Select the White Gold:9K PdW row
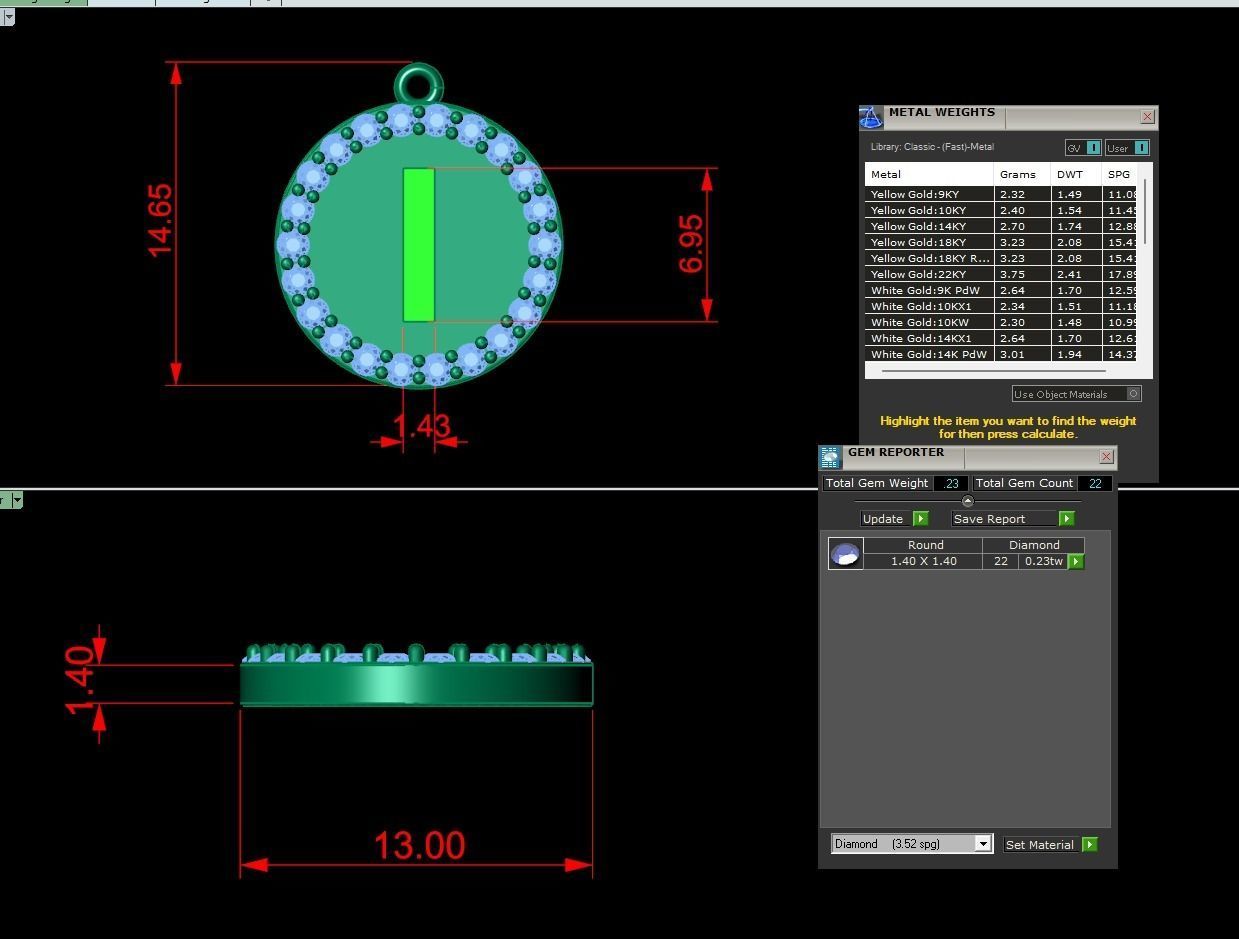This screenshot has width=1239, height=939. pyautogui.click(x=1002, y=291)
